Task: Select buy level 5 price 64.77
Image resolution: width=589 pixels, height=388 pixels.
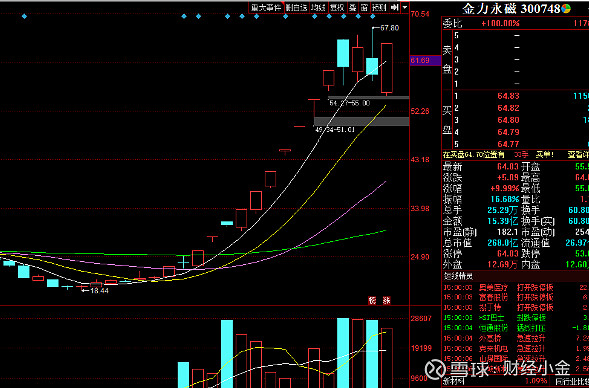Action: [508, 144]
